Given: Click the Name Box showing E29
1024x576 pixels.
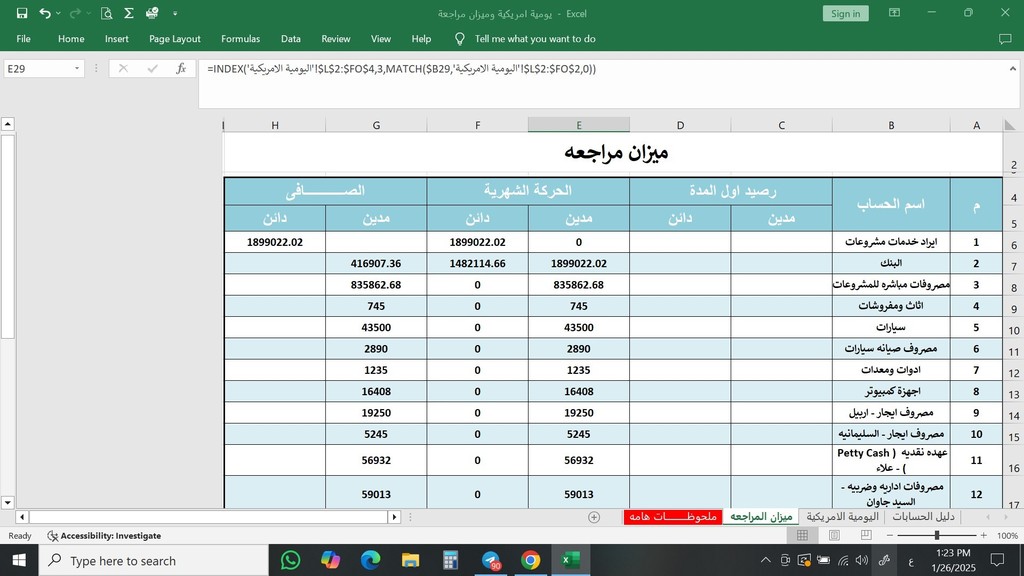Looking at the screenshot, I should tap(37, 69).
